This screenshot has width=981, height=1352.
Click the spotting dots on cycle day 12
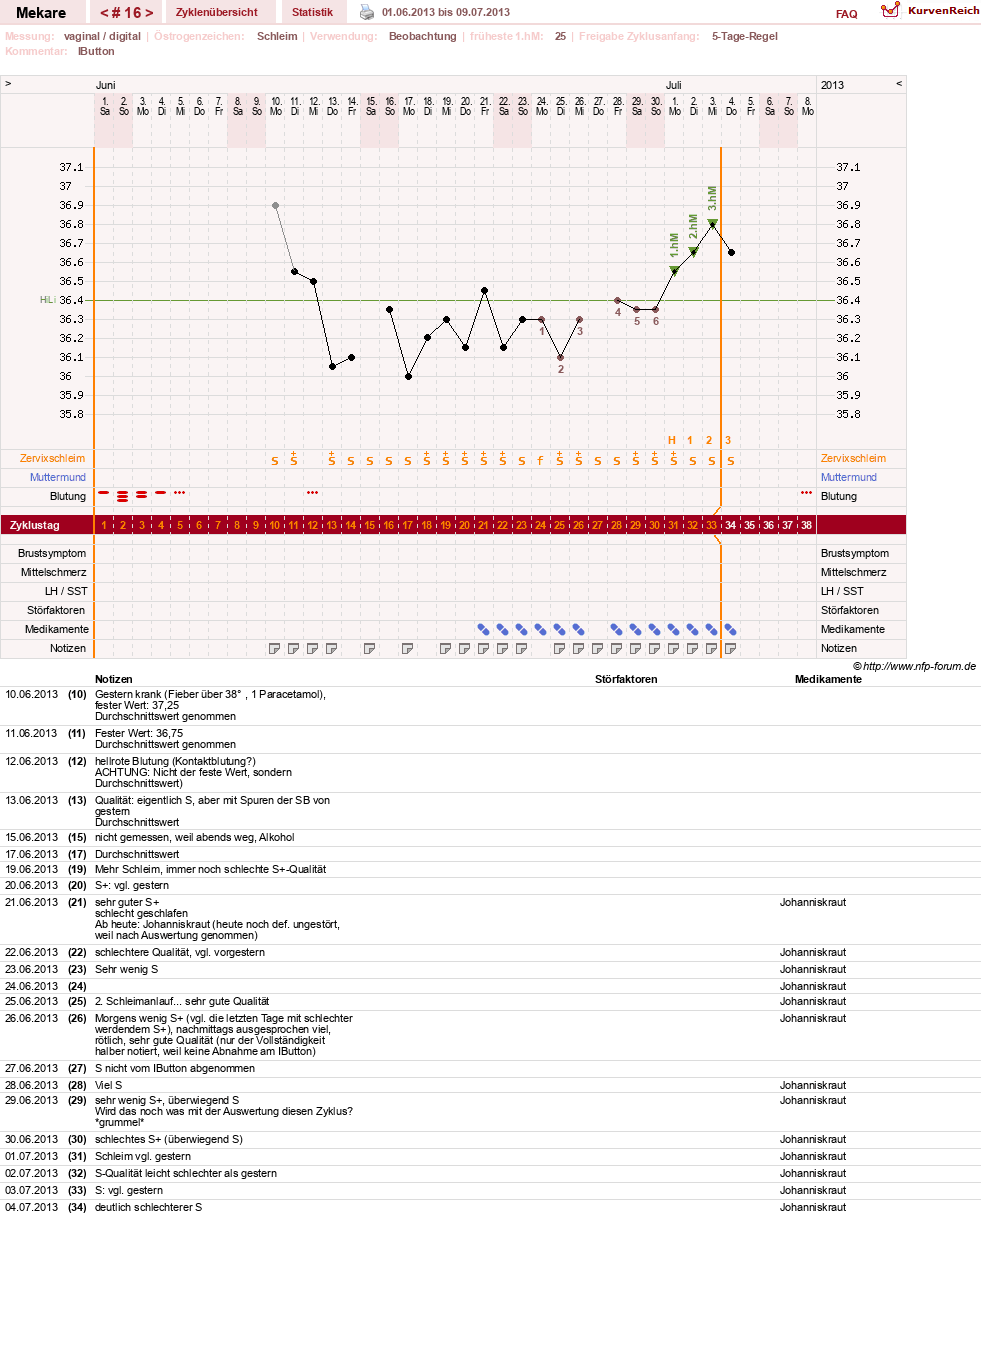pos(313,493)
